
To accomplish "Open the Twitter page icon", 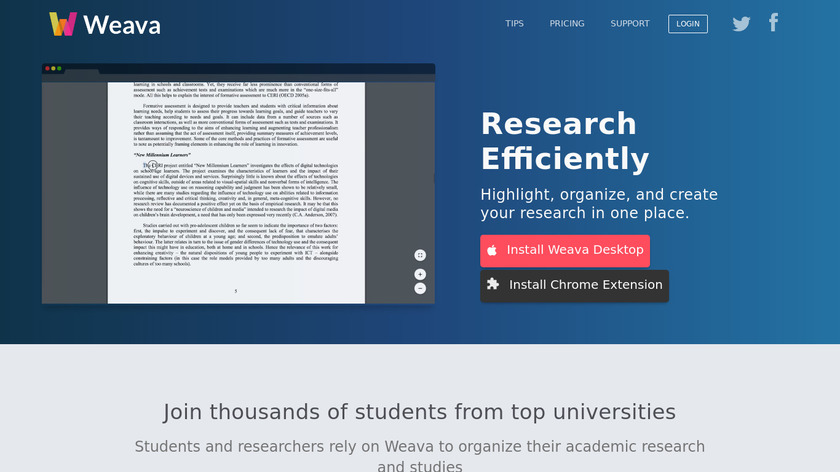I will coord(741,24).
